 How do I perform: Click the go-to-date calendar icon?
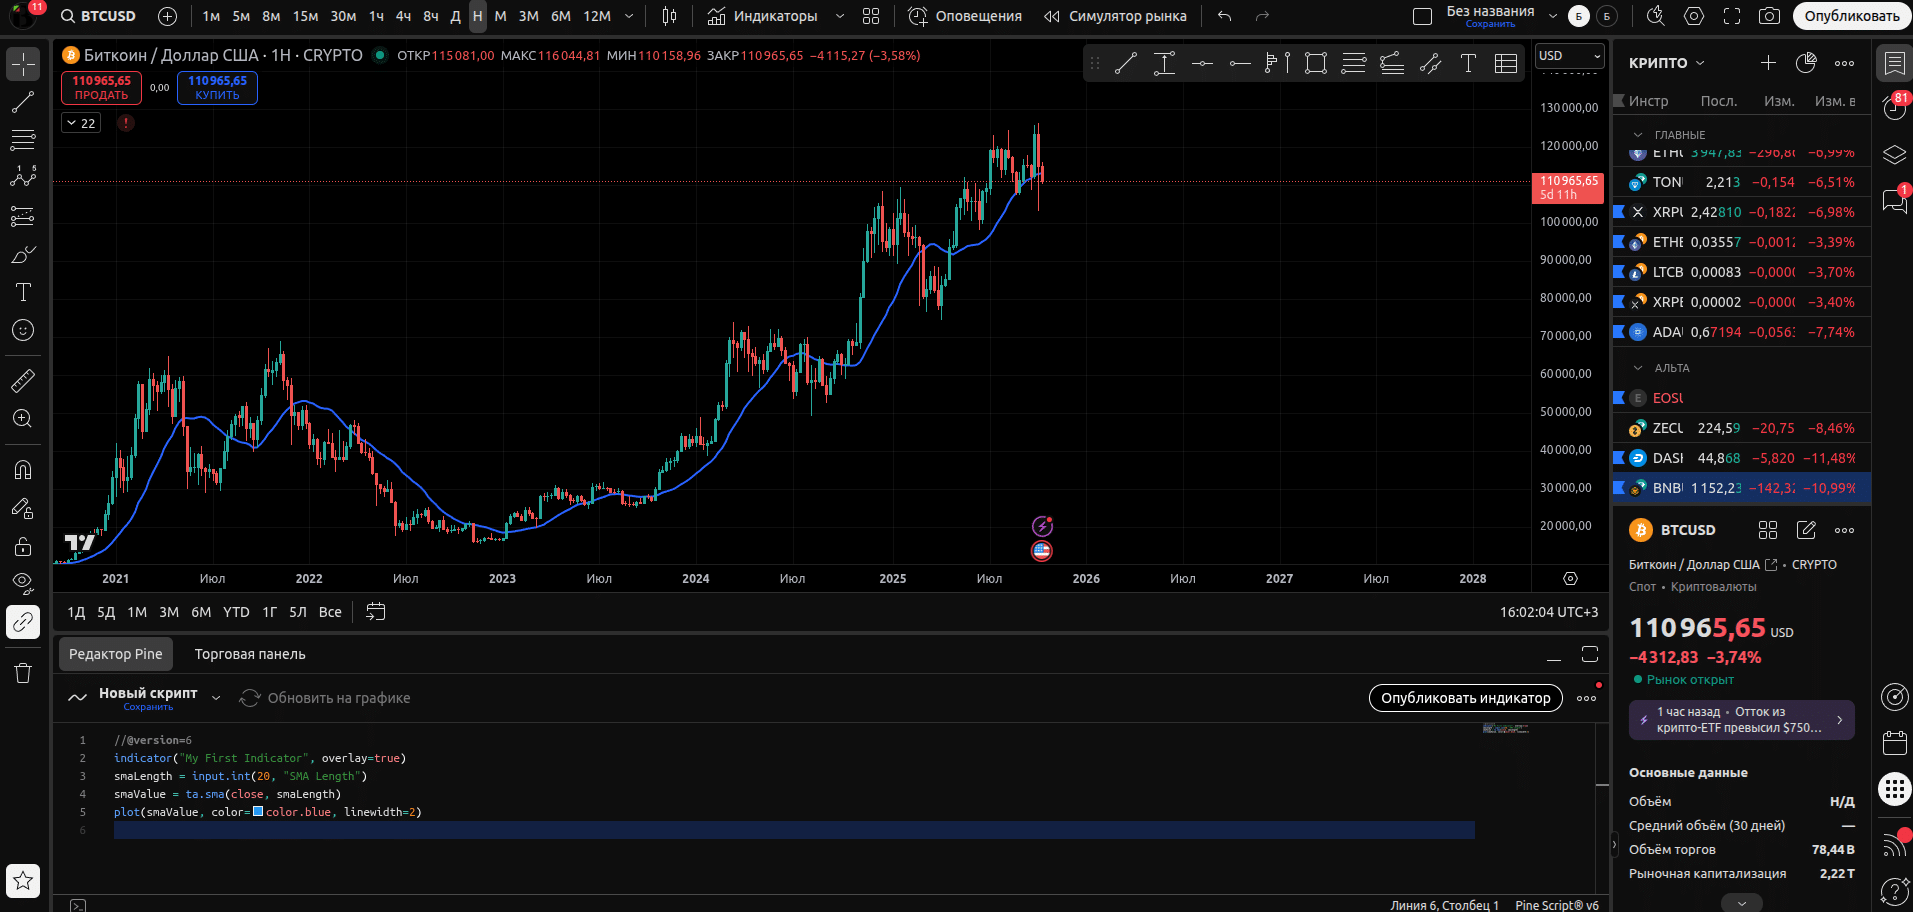coord(375,612)
